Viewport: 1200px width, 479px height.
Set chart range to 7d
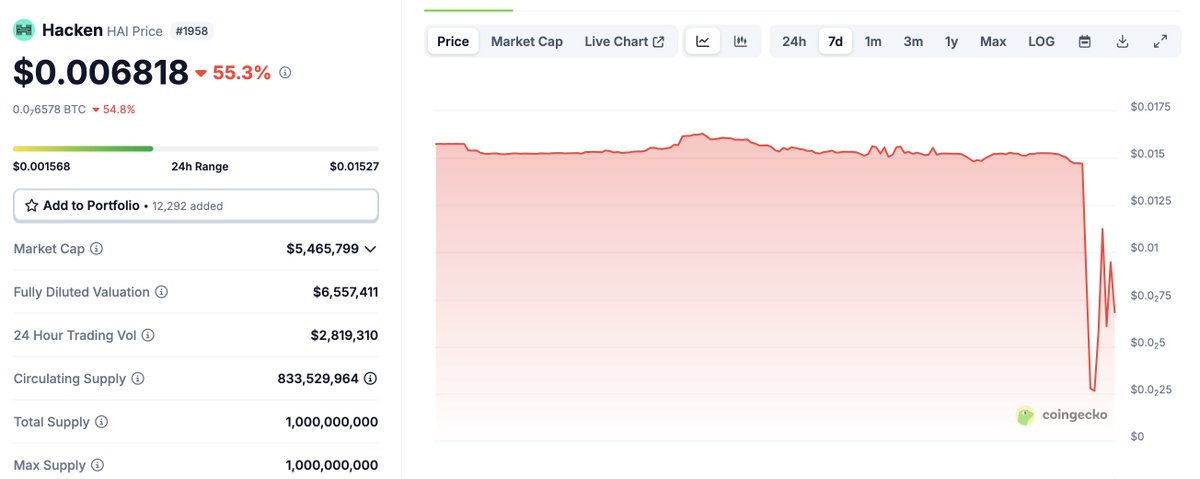tap(836, 41)
